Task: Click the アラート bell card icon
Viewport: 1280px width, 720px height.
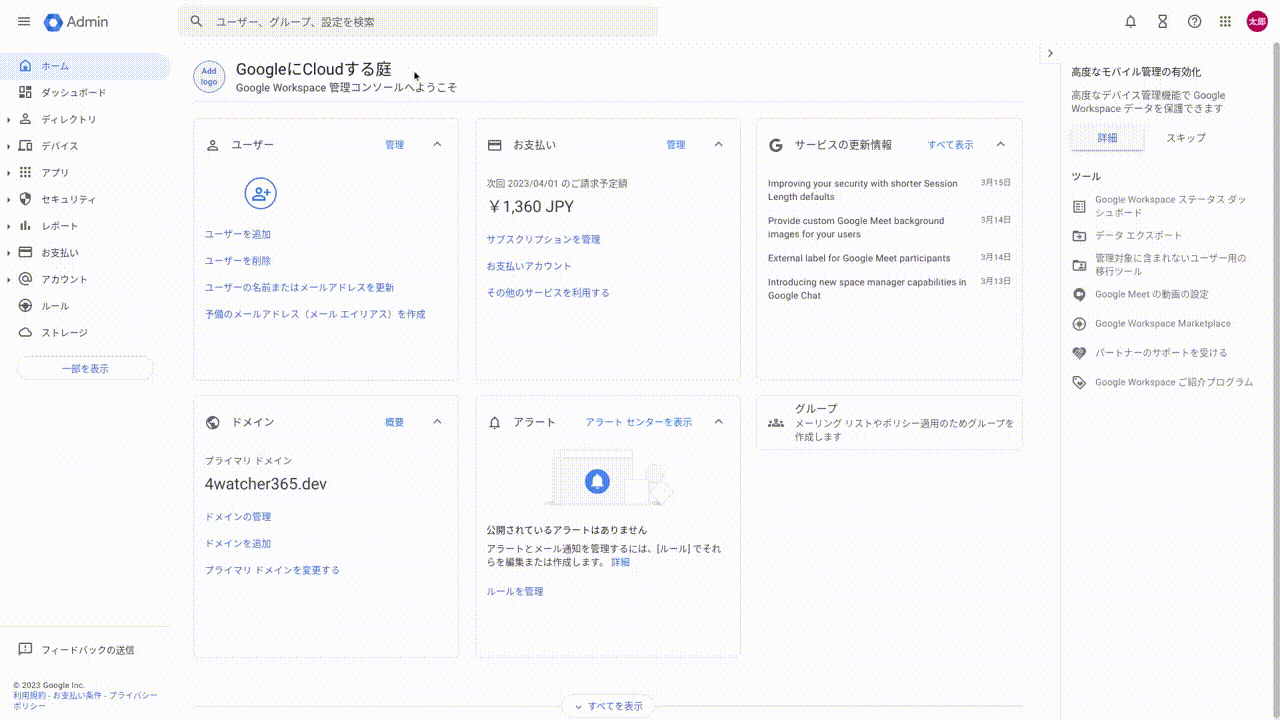Action: (x=494, y=423)
